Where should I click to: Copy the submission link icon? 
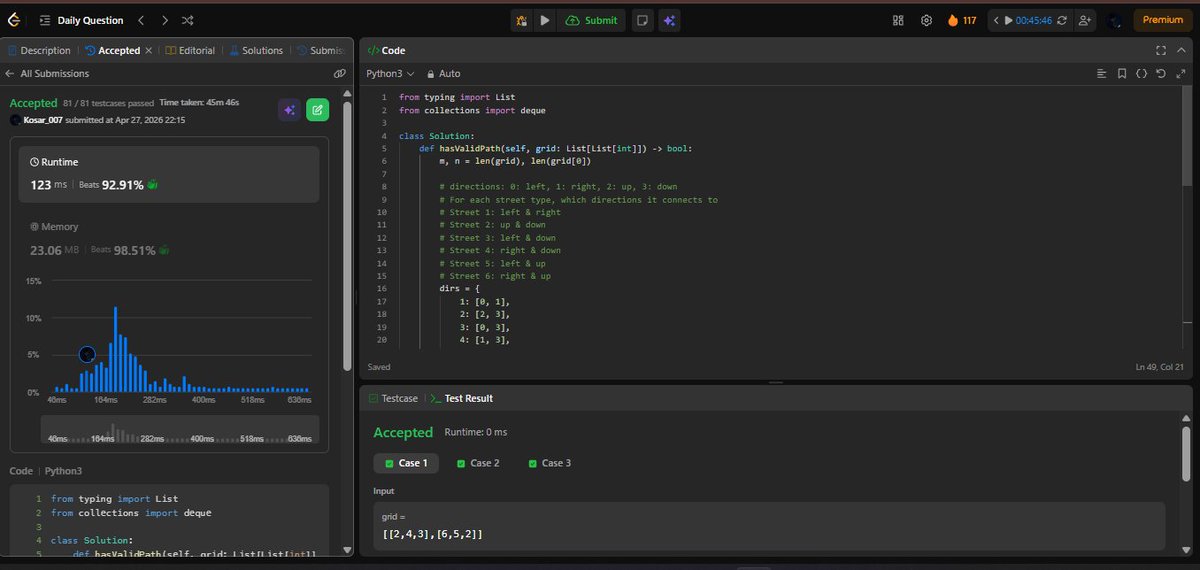tap(340, 73)
